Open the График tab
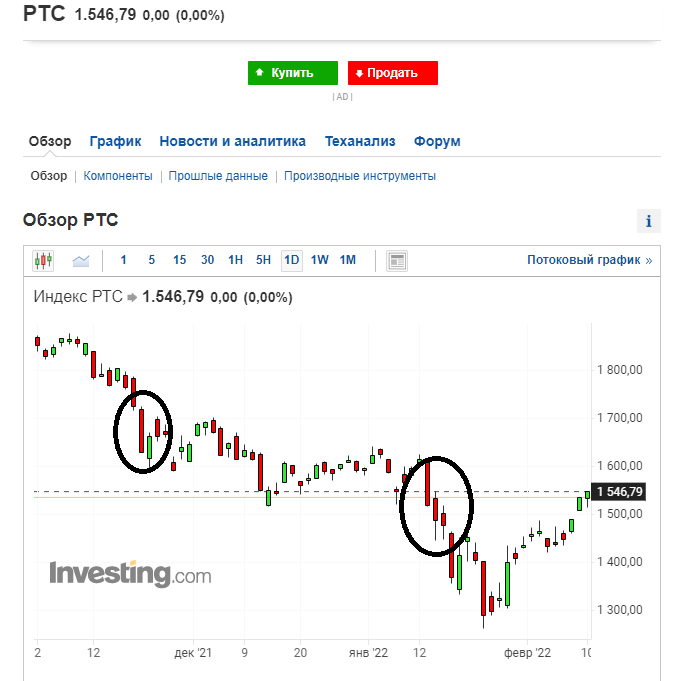Screen dimensions: 681x681 115,141
